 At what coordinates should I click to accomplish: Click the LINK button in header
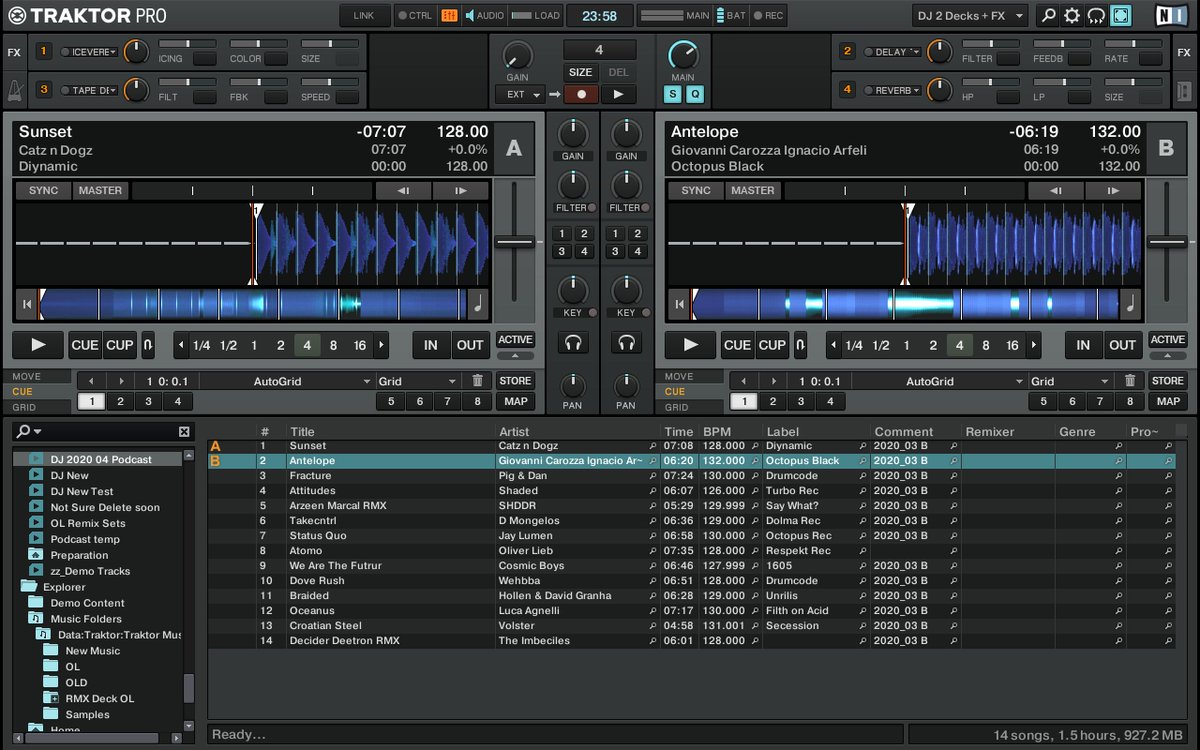[x=365, y=16]
